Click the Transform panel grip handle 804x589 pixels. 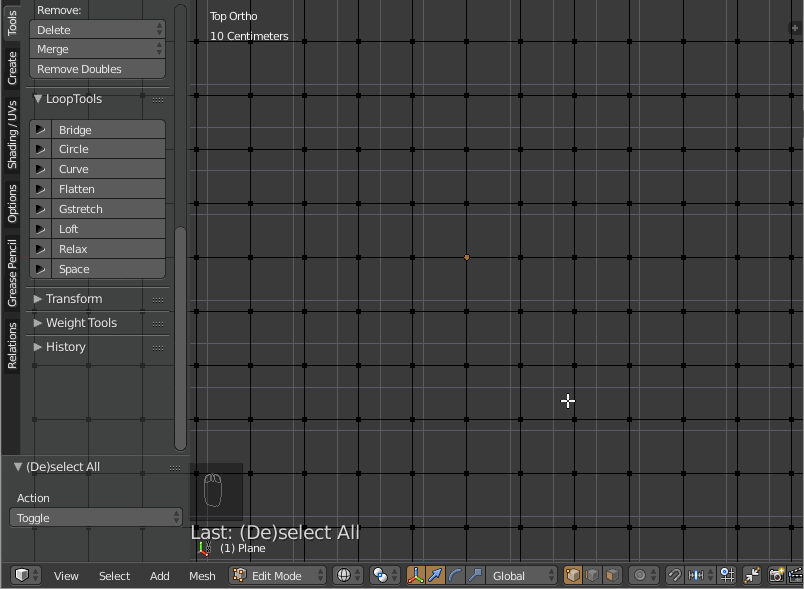[158, 300]
